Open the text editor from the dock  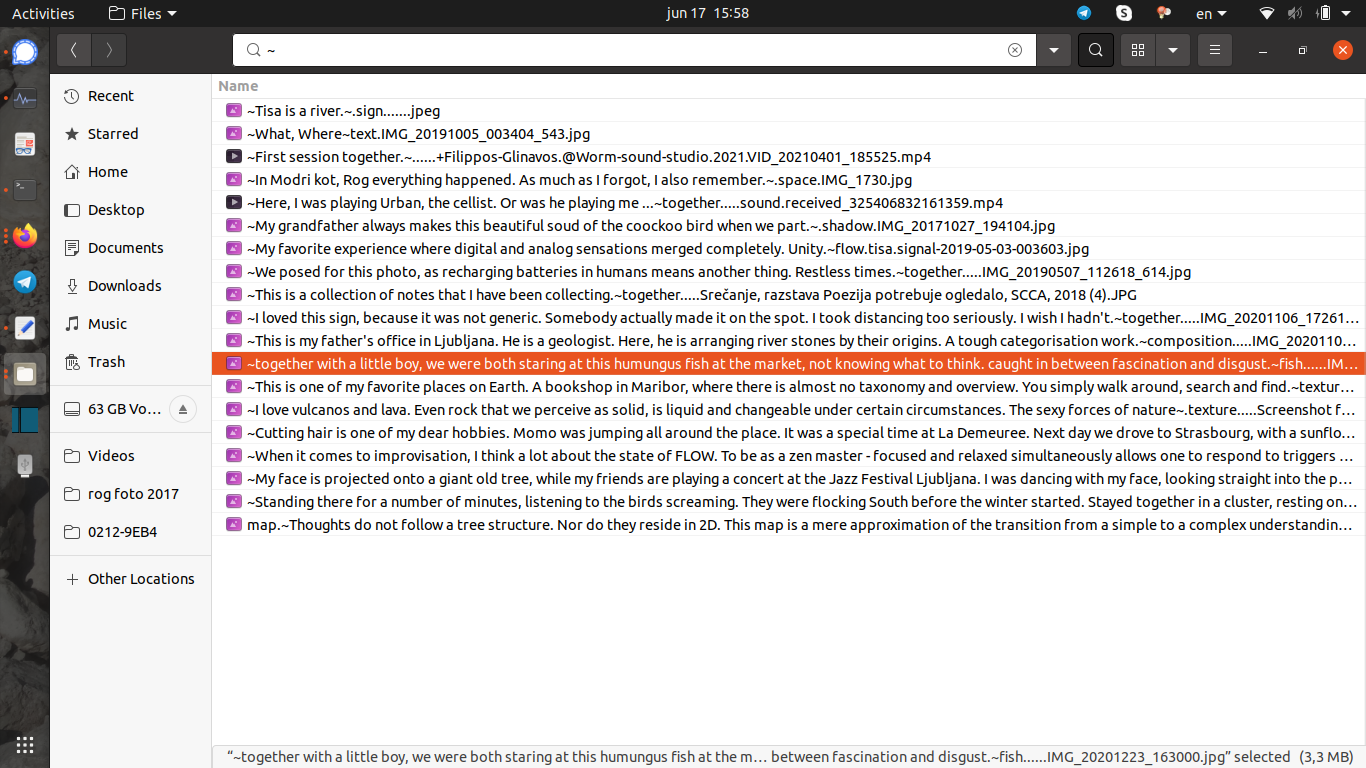click(x=25, y=328)
